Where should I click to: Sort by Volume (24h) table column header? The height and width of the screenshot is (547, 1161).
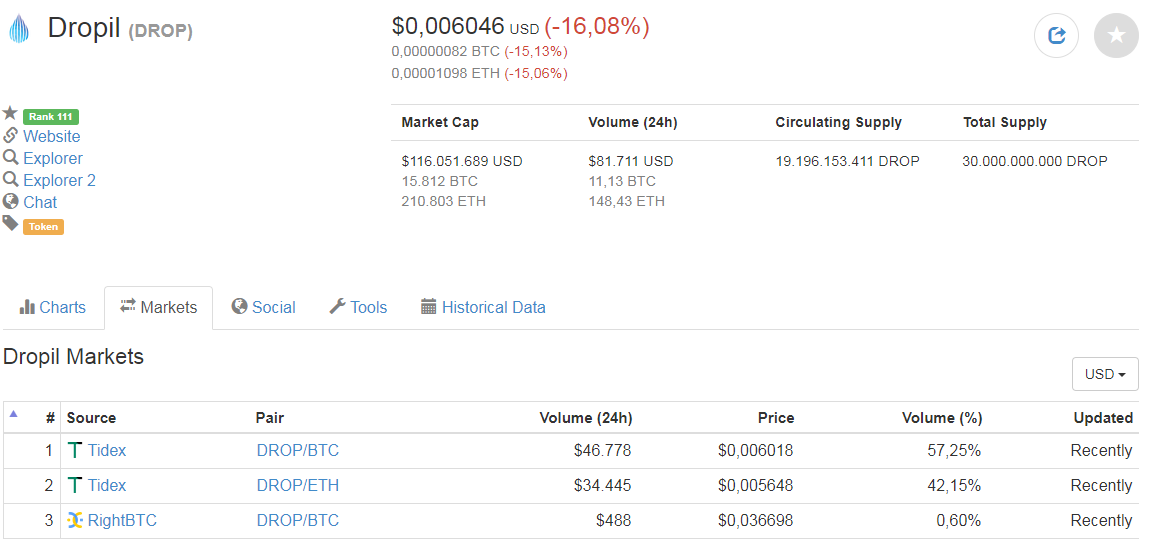point(586,418)
